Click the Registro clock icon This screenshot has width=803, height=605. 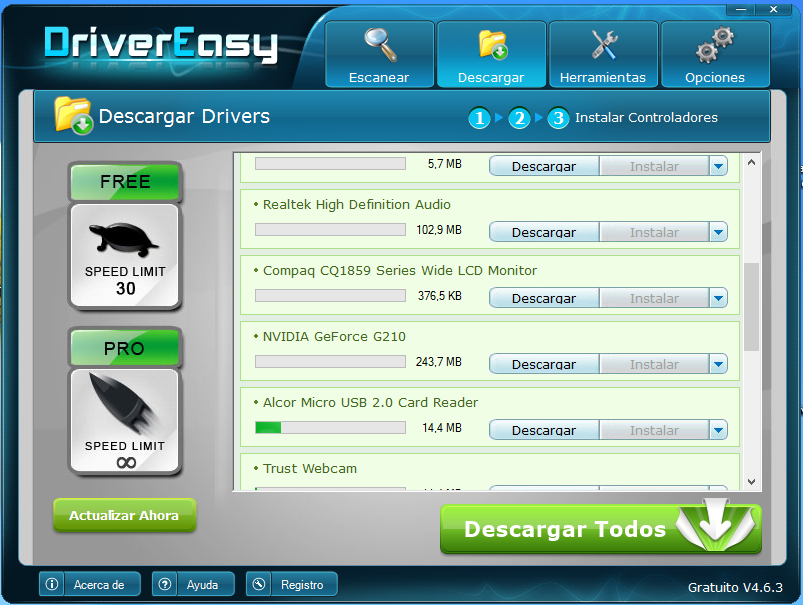tap(258, 584)
